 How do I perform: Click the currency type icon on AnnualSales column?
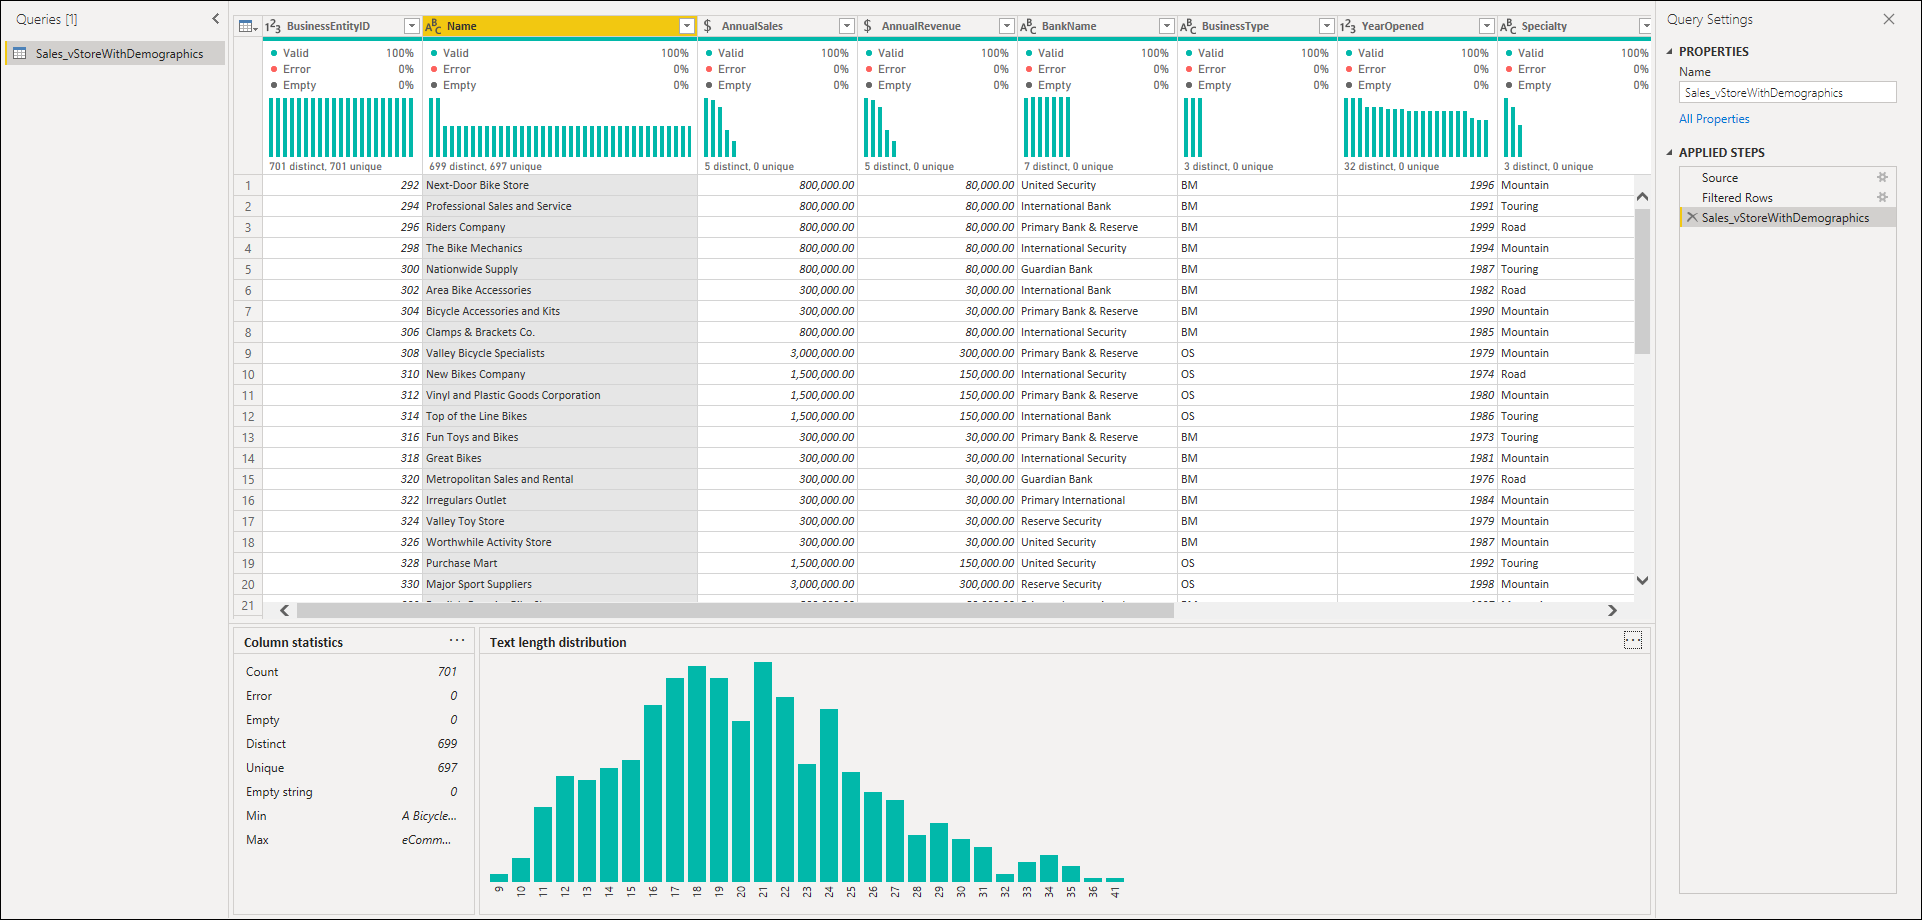pyautogui.click(x=708, y=26)
